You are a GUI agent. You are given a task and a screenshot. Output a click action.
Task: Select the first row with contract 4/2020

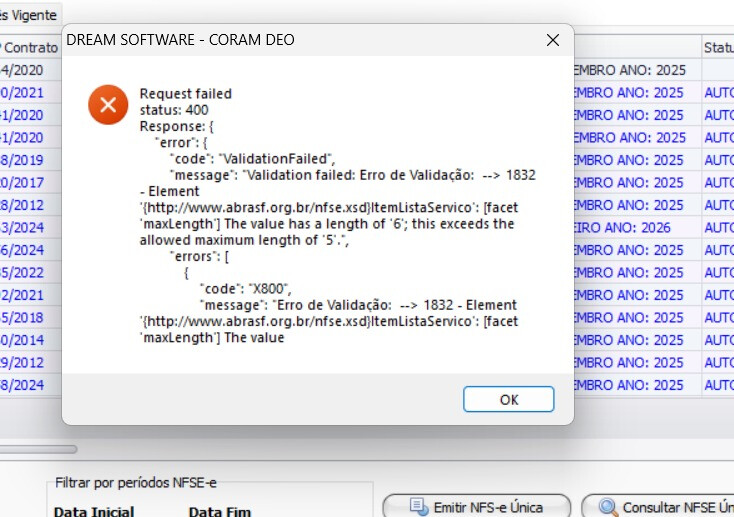tap(22, 70)
